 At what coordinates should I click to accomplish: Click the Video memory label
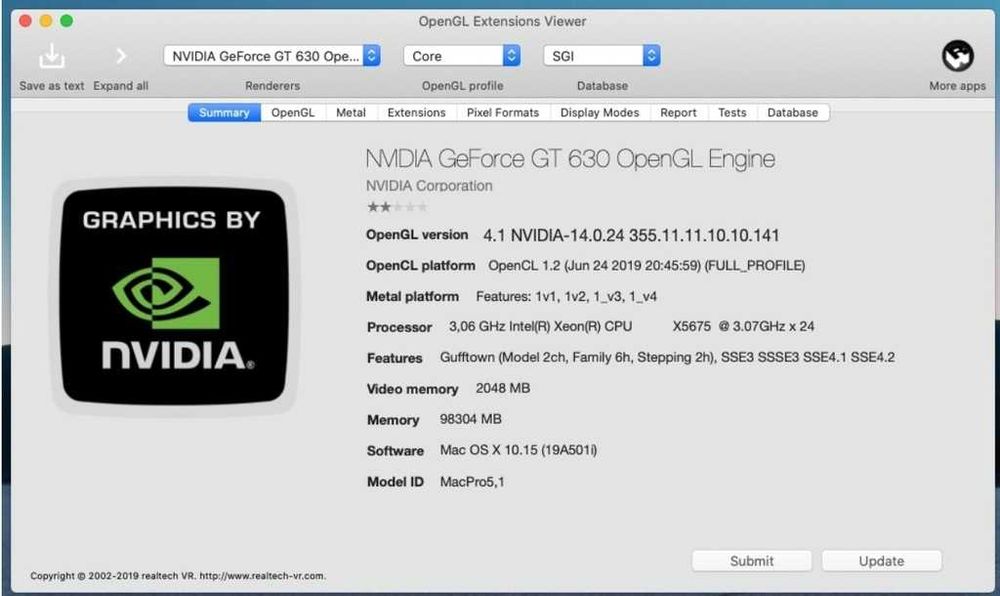tap(413, 389)
